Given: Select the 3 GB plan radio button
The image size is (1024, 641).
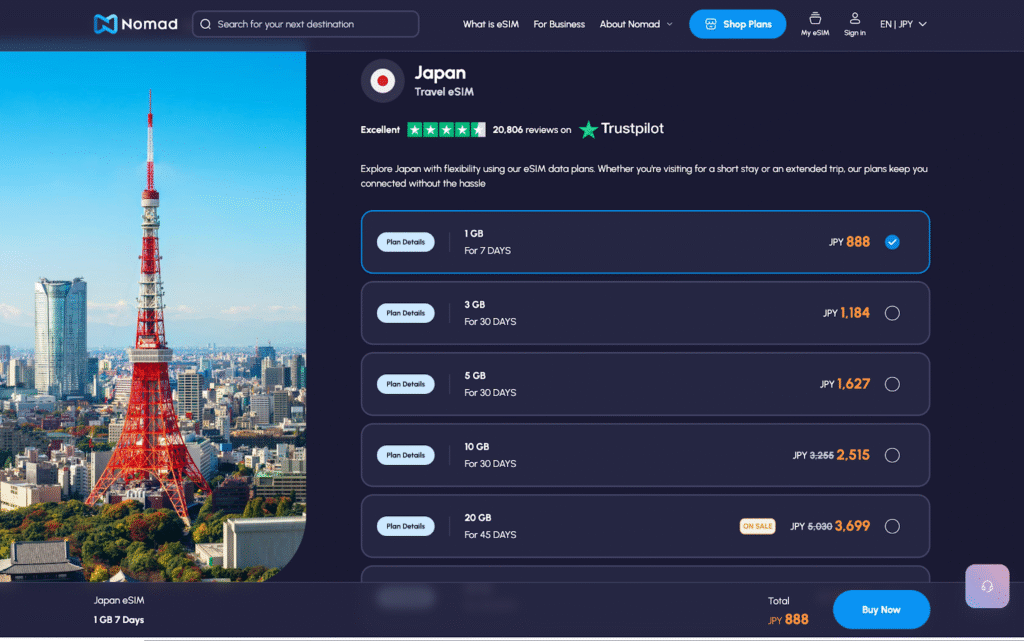Looking at the screenshot, I should (891, 312).
